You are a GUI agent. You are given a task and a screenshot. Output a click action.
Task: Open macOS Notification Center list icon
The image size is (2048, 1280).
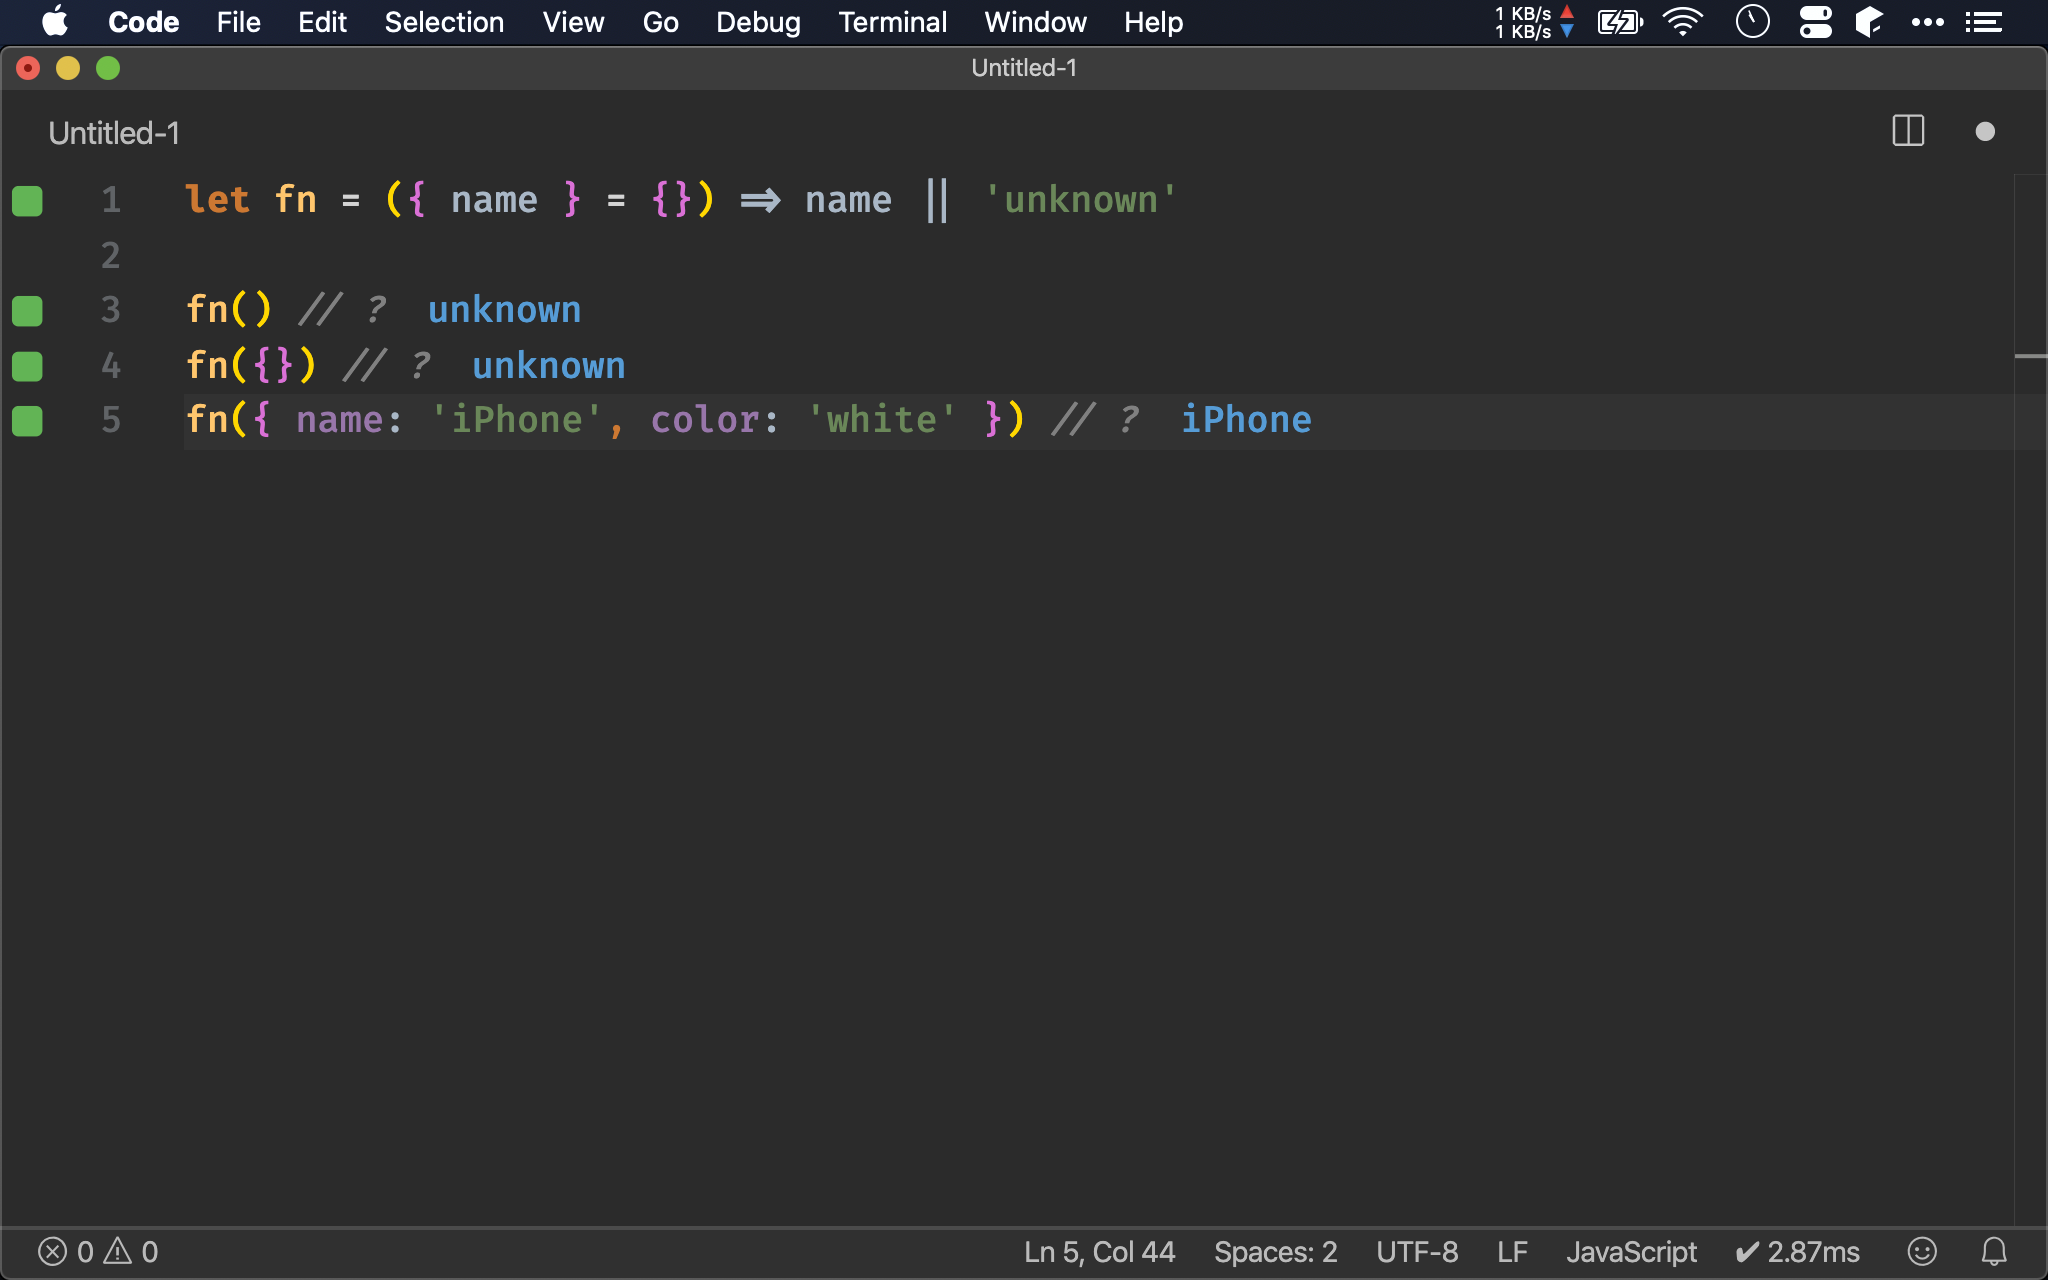pyautogui.click(x=1983, y=22)
